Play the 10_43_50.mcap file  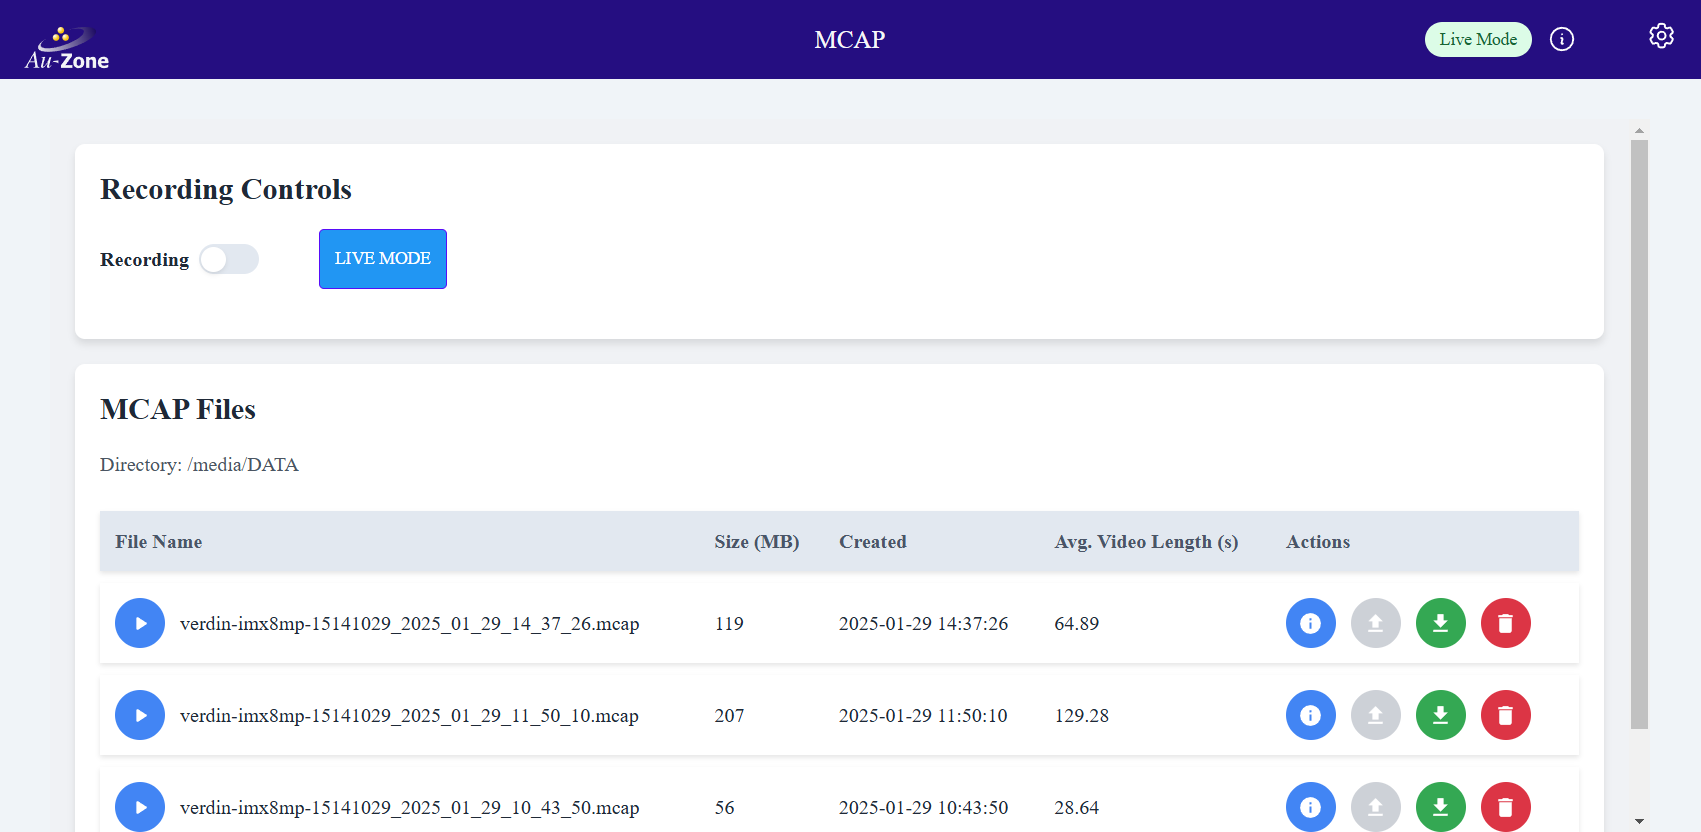tap(140, 807)
